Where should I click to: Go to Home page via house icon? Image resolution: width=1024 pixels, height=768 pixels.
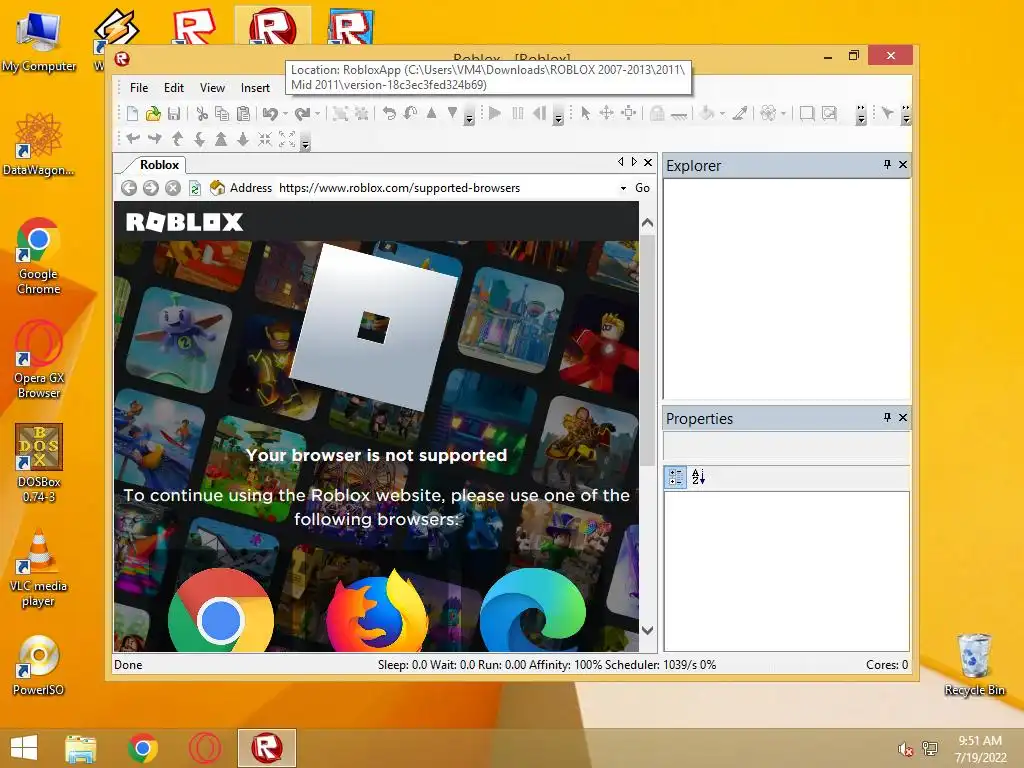tap(217, 188)
